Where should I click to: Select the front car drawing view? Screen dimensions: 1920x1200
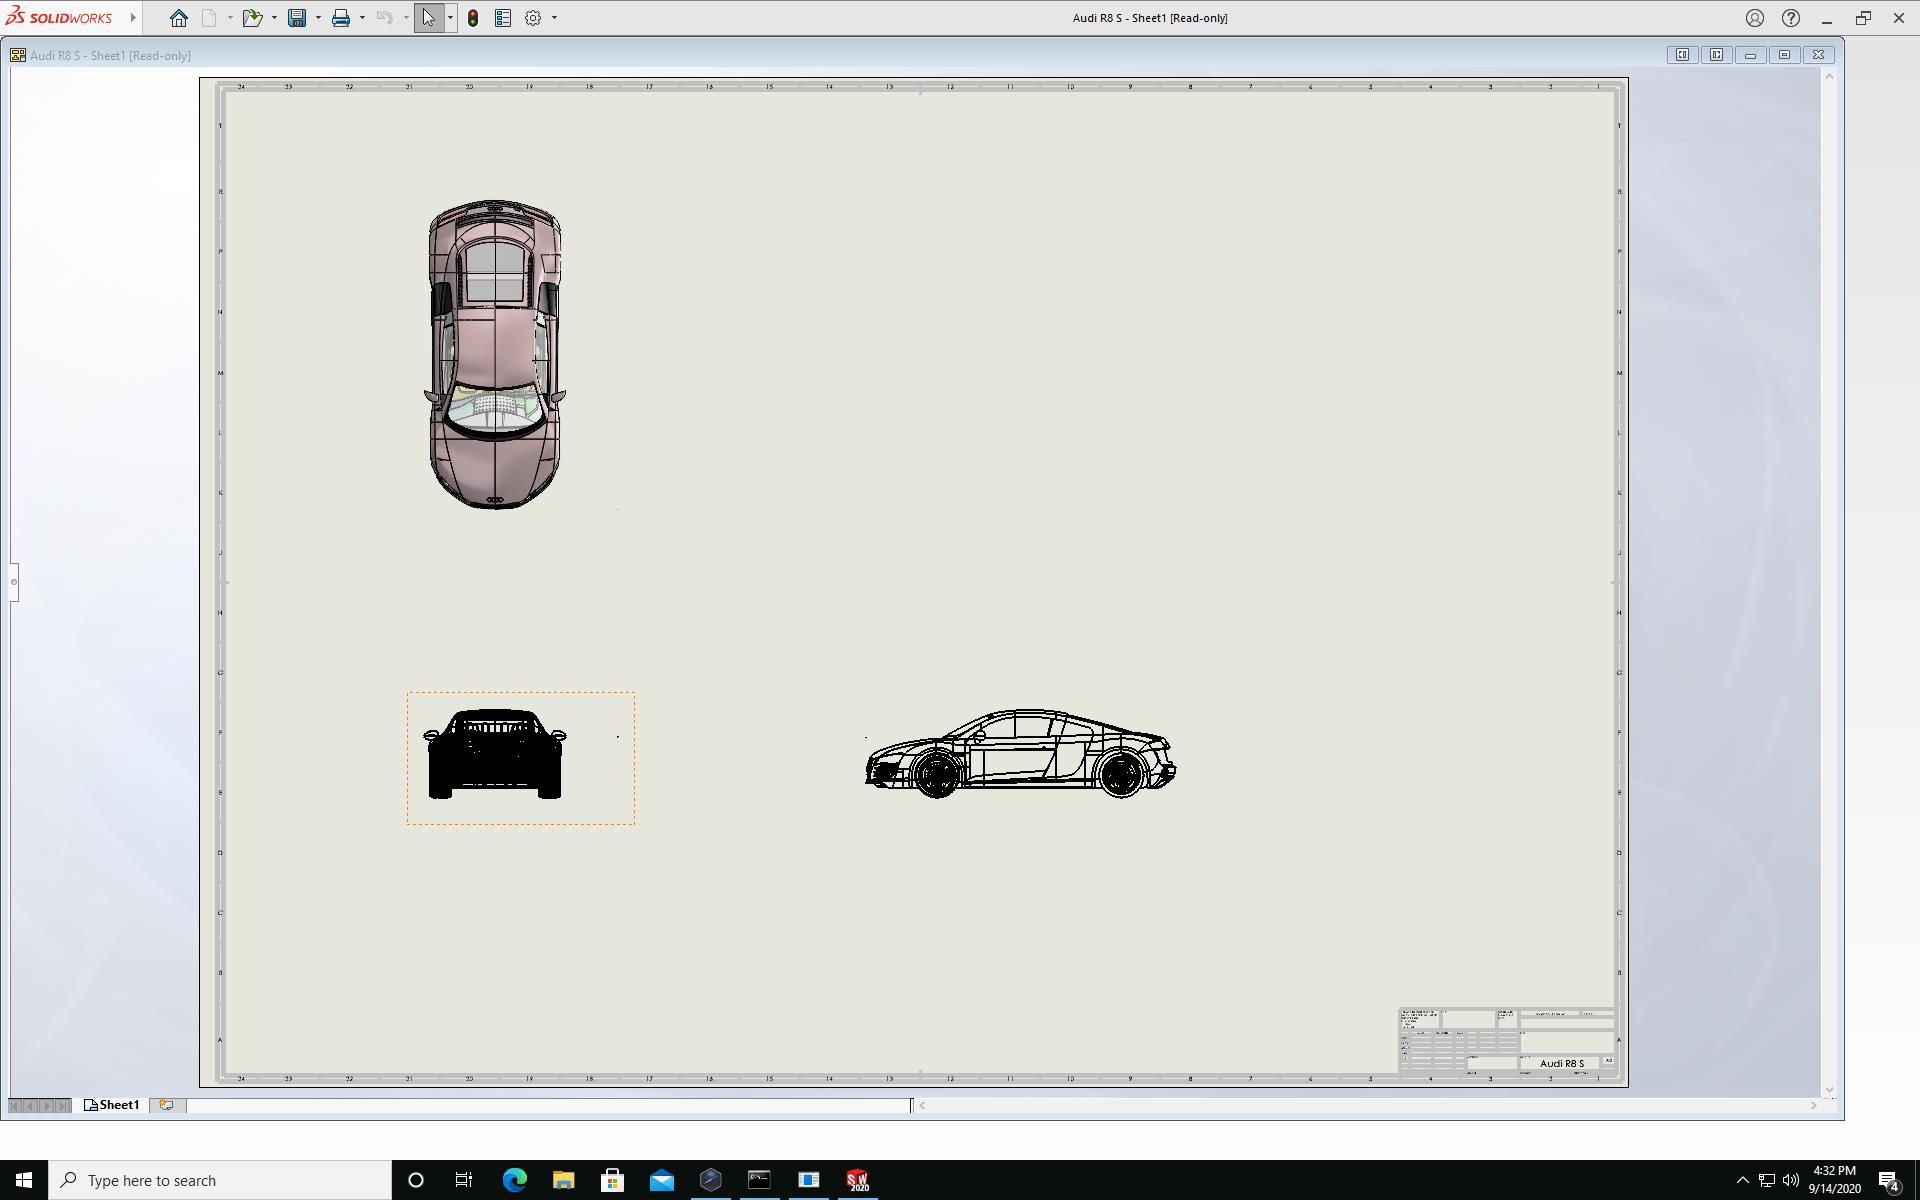(x=495, y=755)
